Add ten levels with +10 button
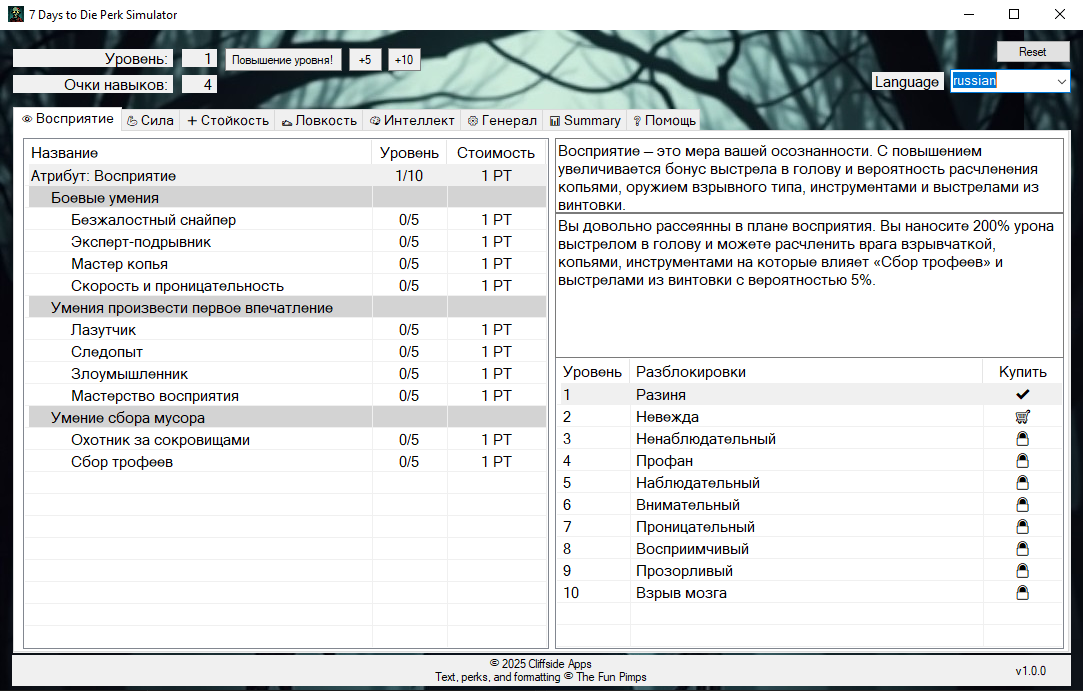Image resolution: width=1083 pixels, height=691 pixels. pyautogui.click(x=404, y=59)
